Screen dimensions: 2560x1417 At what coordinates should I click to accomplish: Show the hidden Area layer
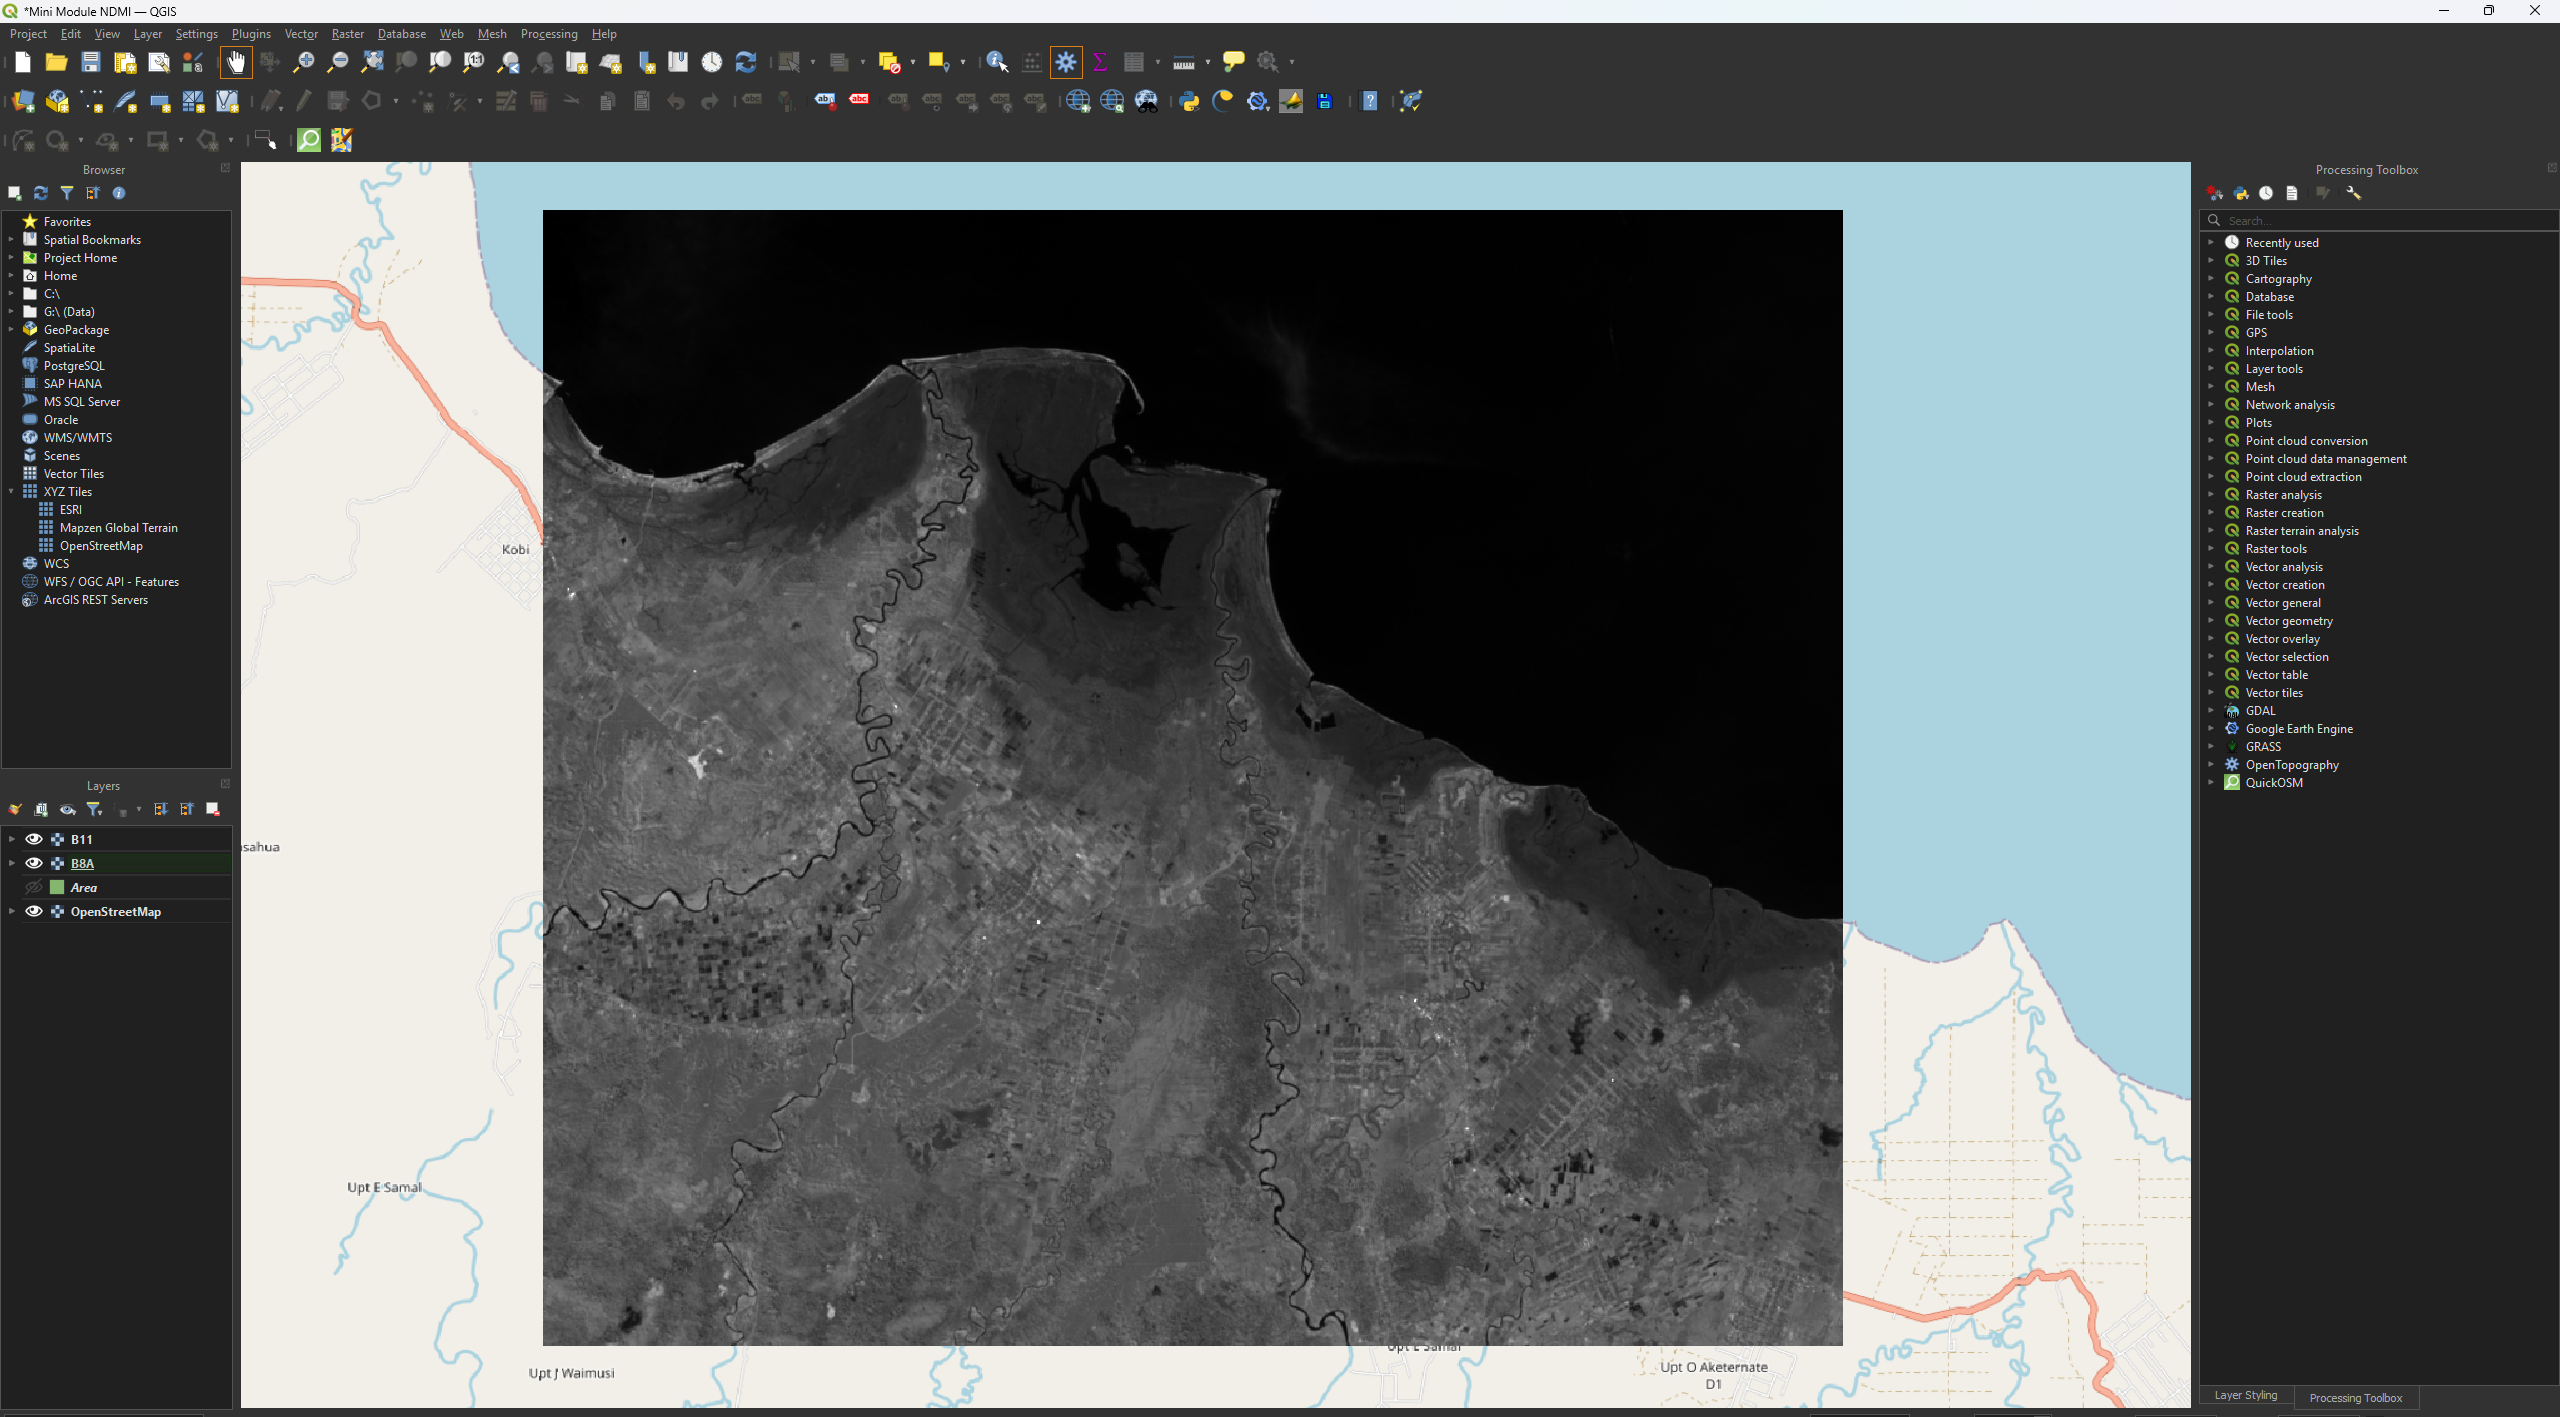(x=34, y=887)
